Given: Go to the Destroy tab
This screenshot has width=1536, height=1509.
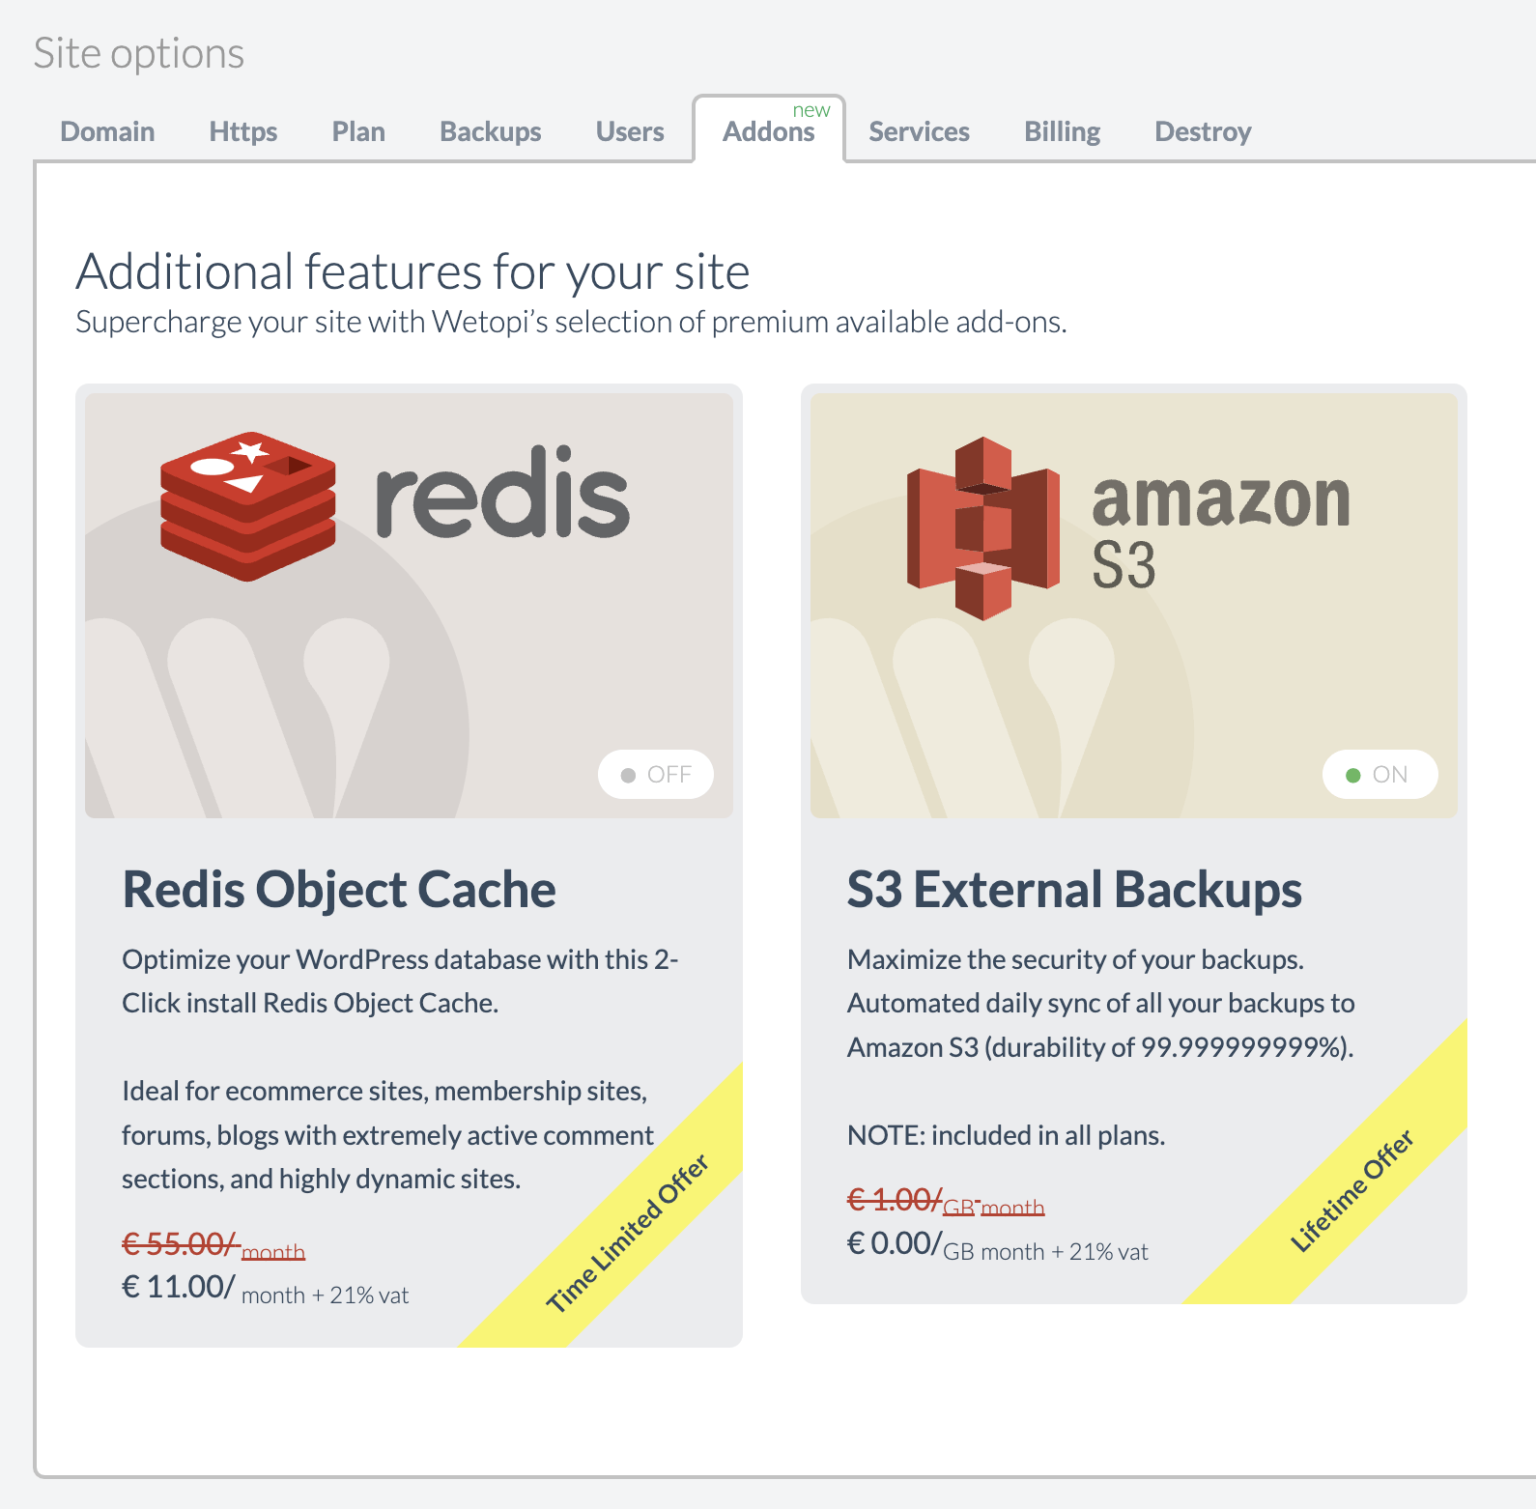Looking at the screenshot, I should pos(1203,131).
